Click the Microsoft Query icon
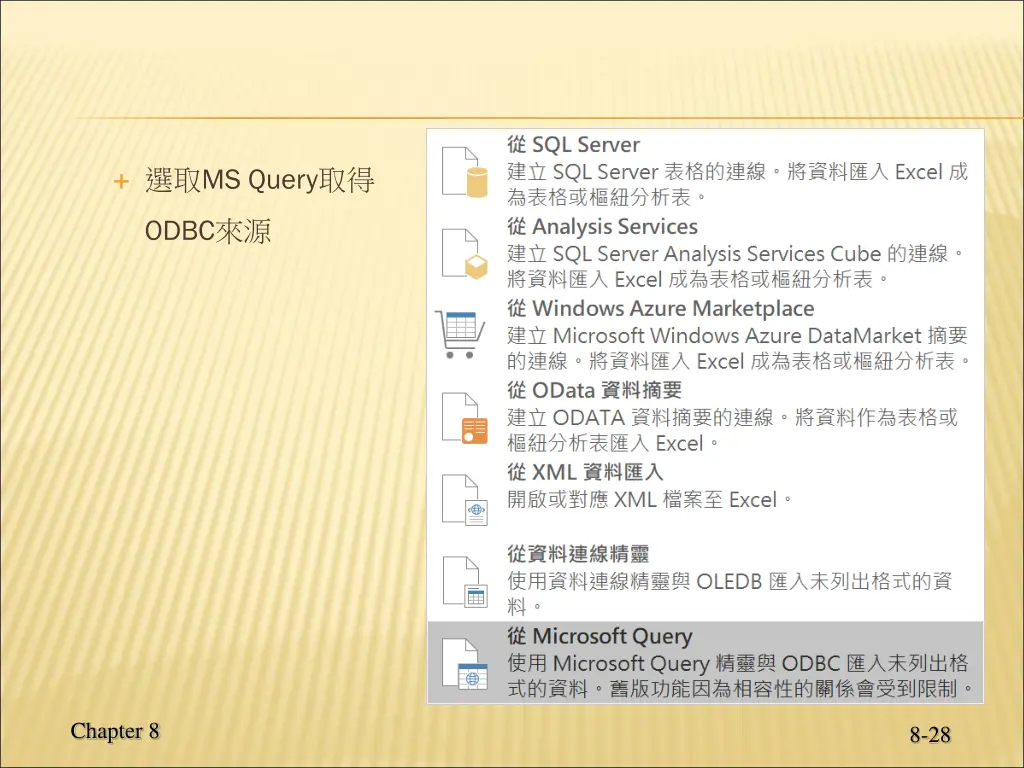 [x=464, y=664]
